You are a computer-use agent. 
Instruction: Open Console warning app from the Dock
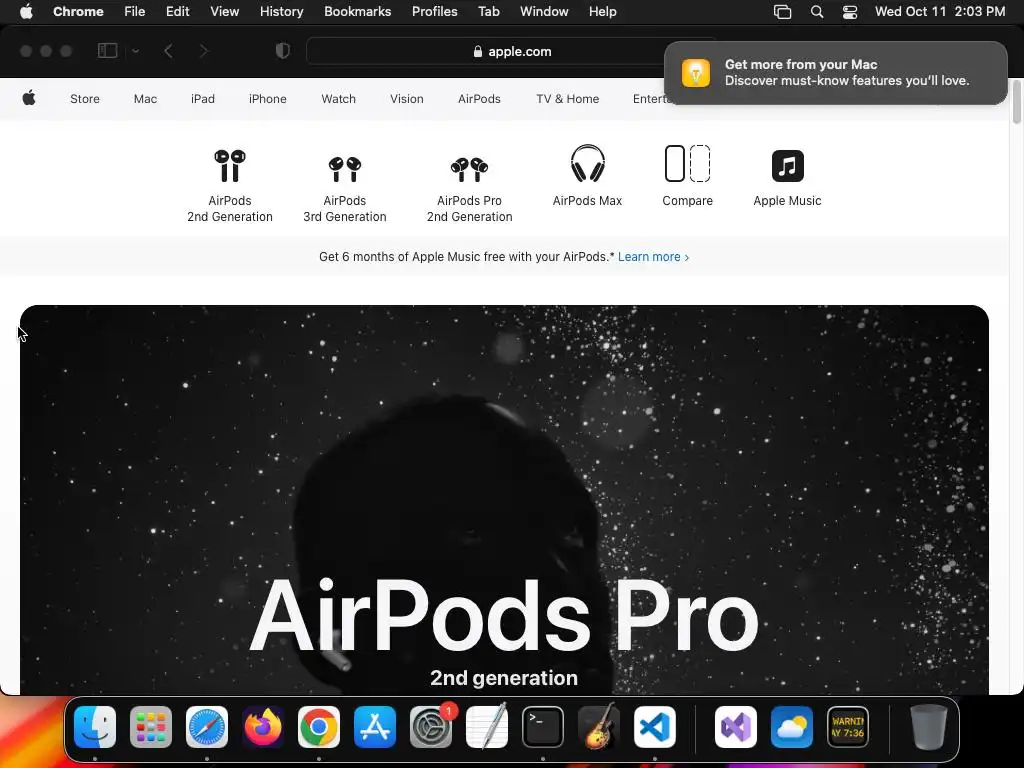(x=848, y=727)
